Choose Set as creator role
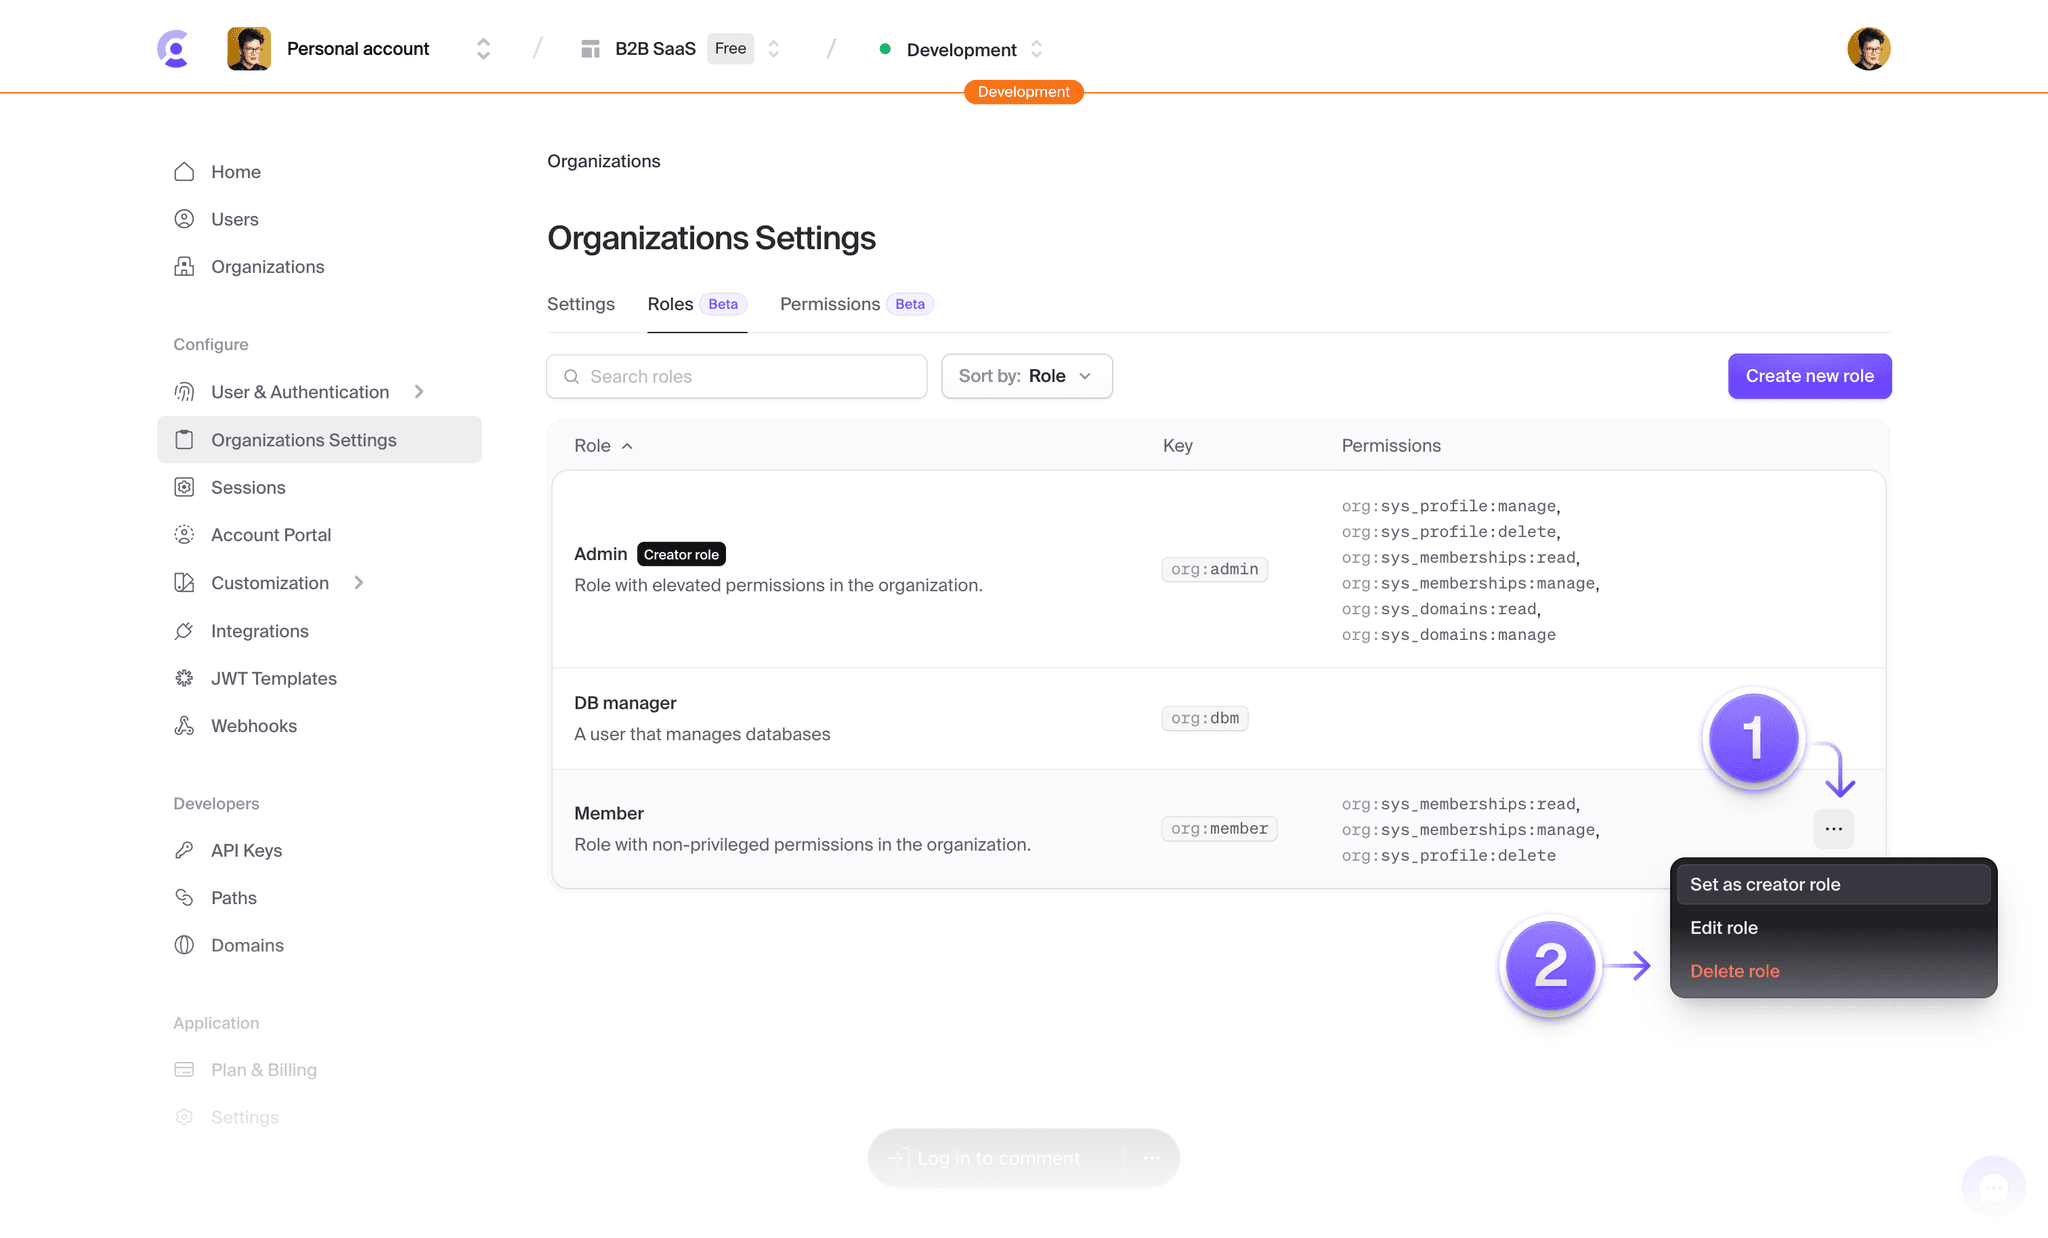Screen dimensions: 2048x1238 [x=1833, y=884]
